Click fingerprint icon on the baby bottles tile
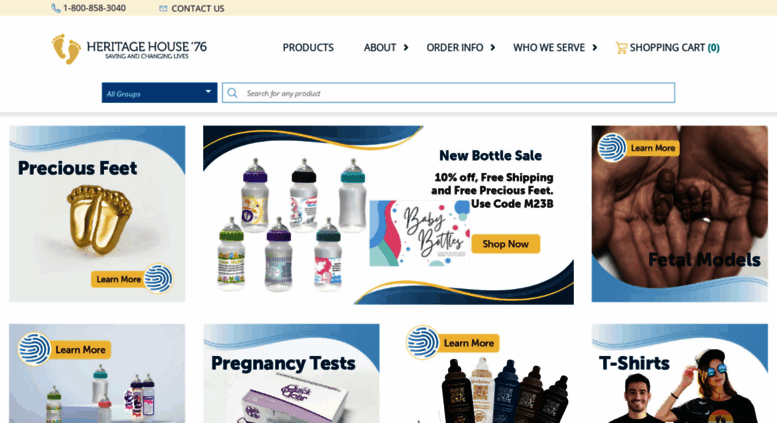The height and width of the screenshot is (423, 777). [x=34, y=349]
